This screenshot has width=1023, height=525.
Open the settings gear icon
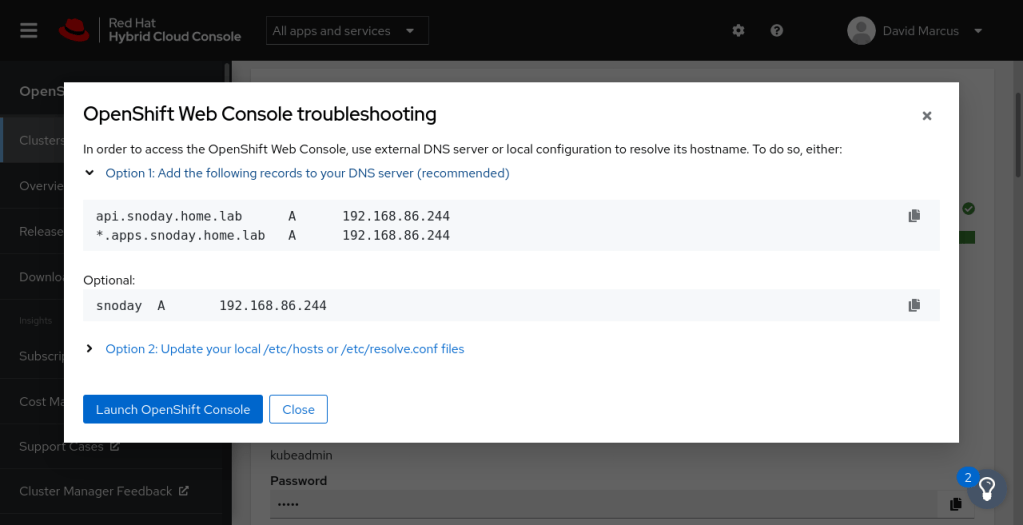point(738,31)
